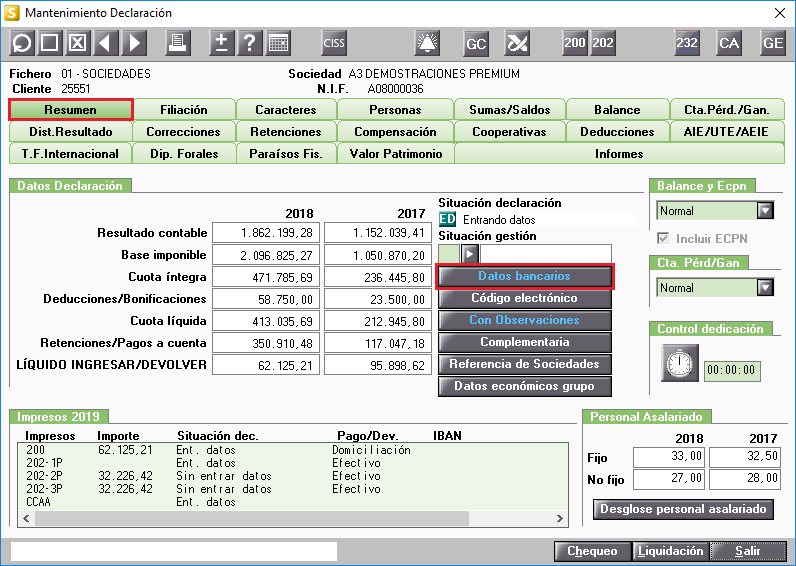This screenshot has height=566, width=796.
Task: Click the empty square toolbar icon
Action: click(x=49, y=43)
